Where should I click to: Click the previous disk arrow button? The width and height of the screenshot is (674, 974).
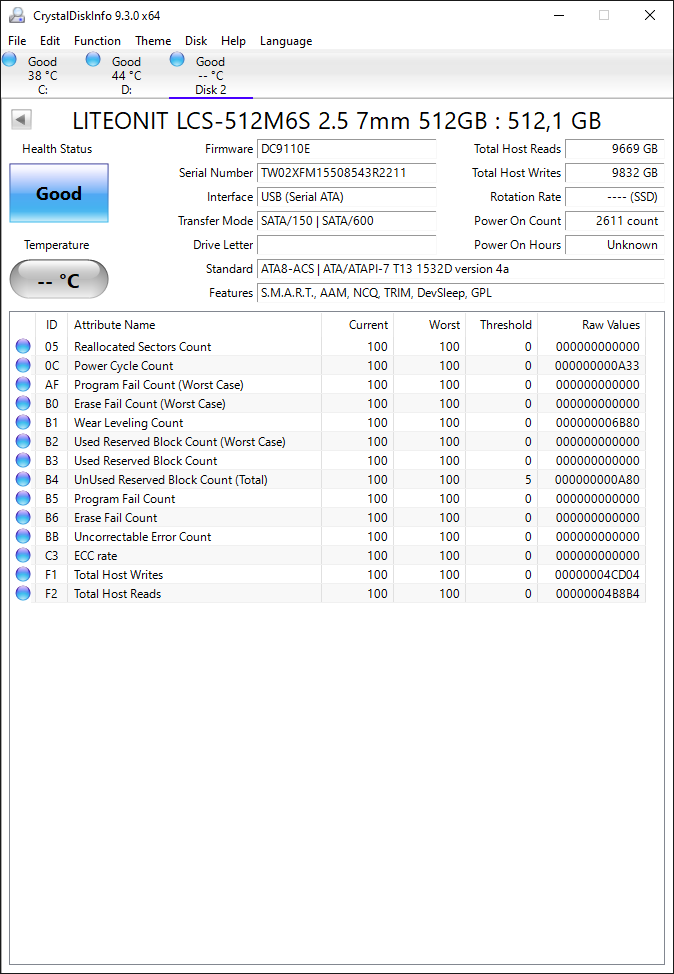pyautogui.click(x=22, y=120)
